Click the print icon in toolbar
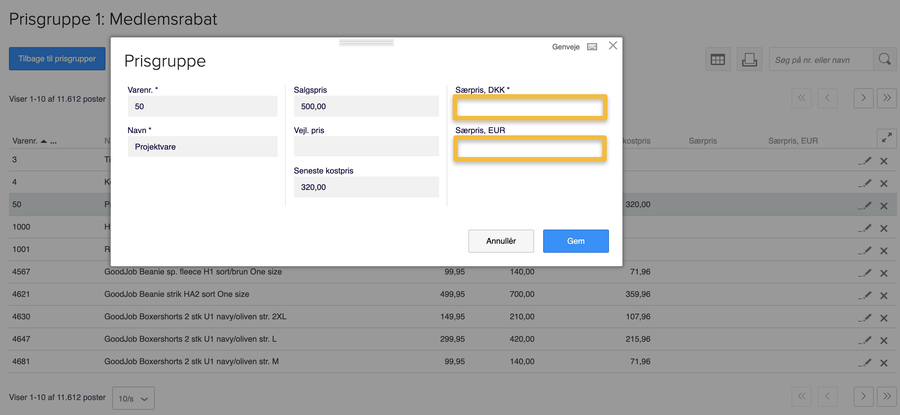The width and height of the screenshot is (900, 415). [749, 59]
